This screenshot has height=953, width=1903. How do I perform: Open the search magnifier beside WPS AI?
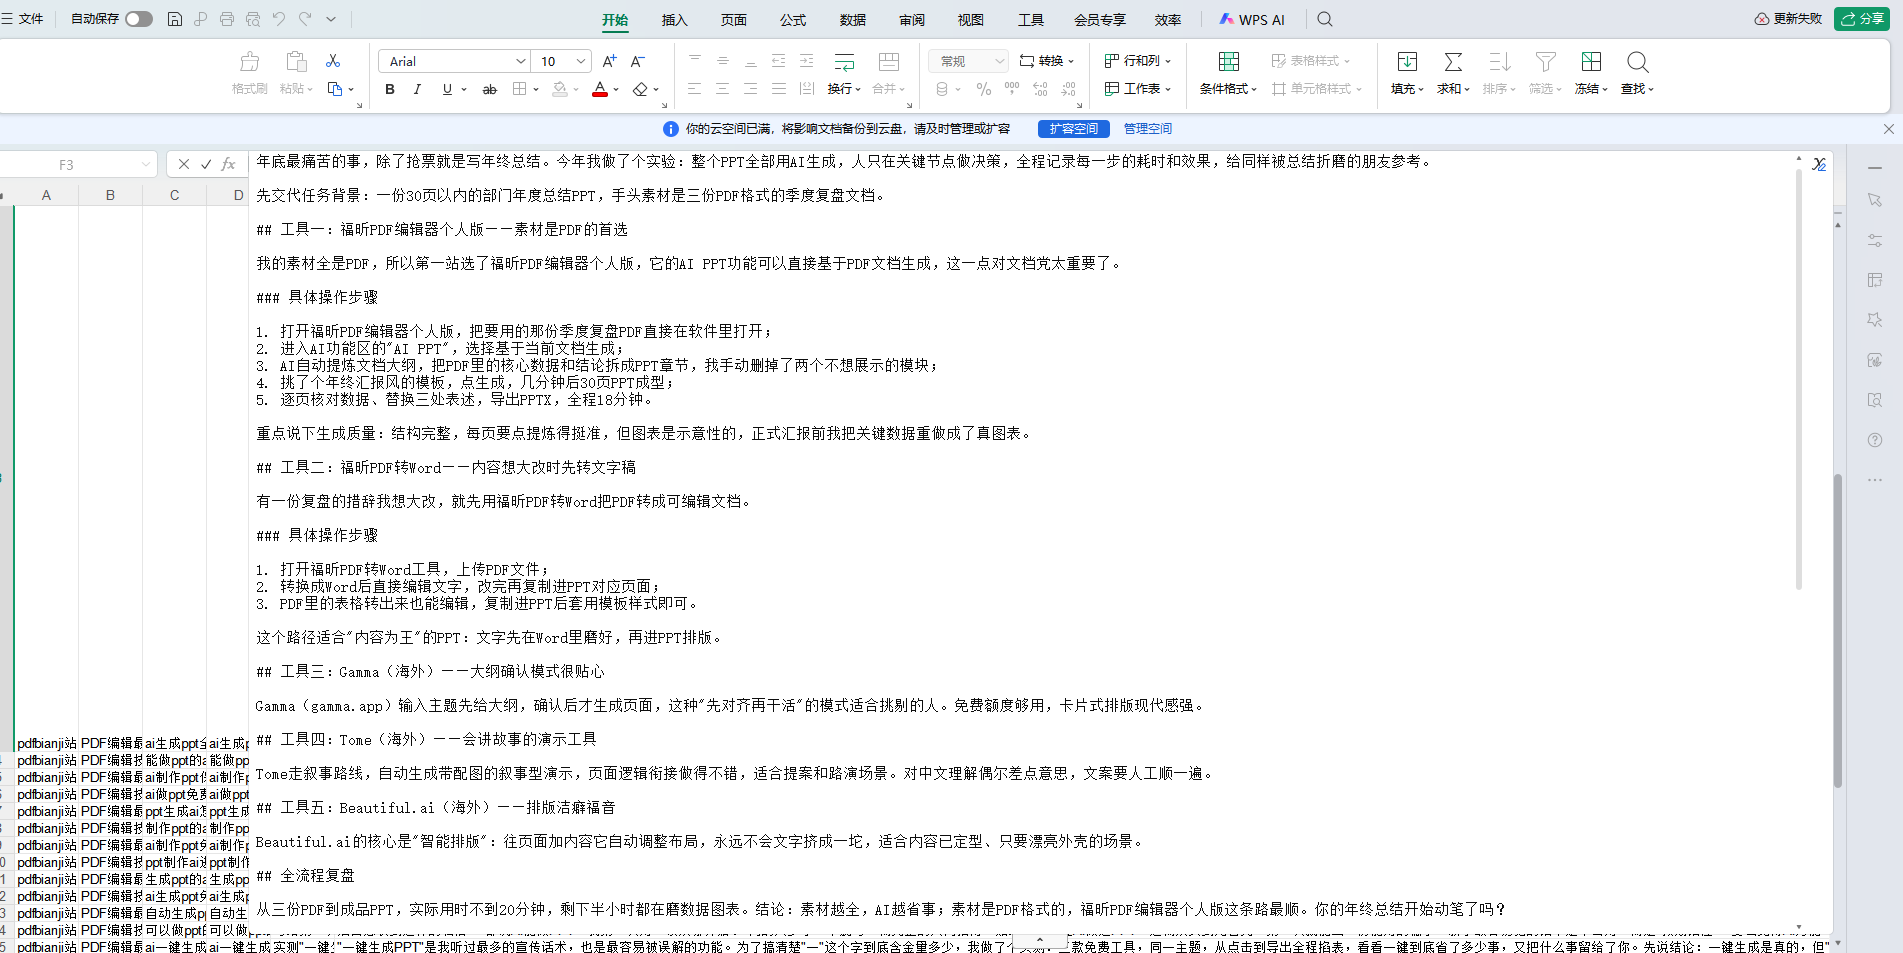pyautogui.click(x=1325, y=19)
